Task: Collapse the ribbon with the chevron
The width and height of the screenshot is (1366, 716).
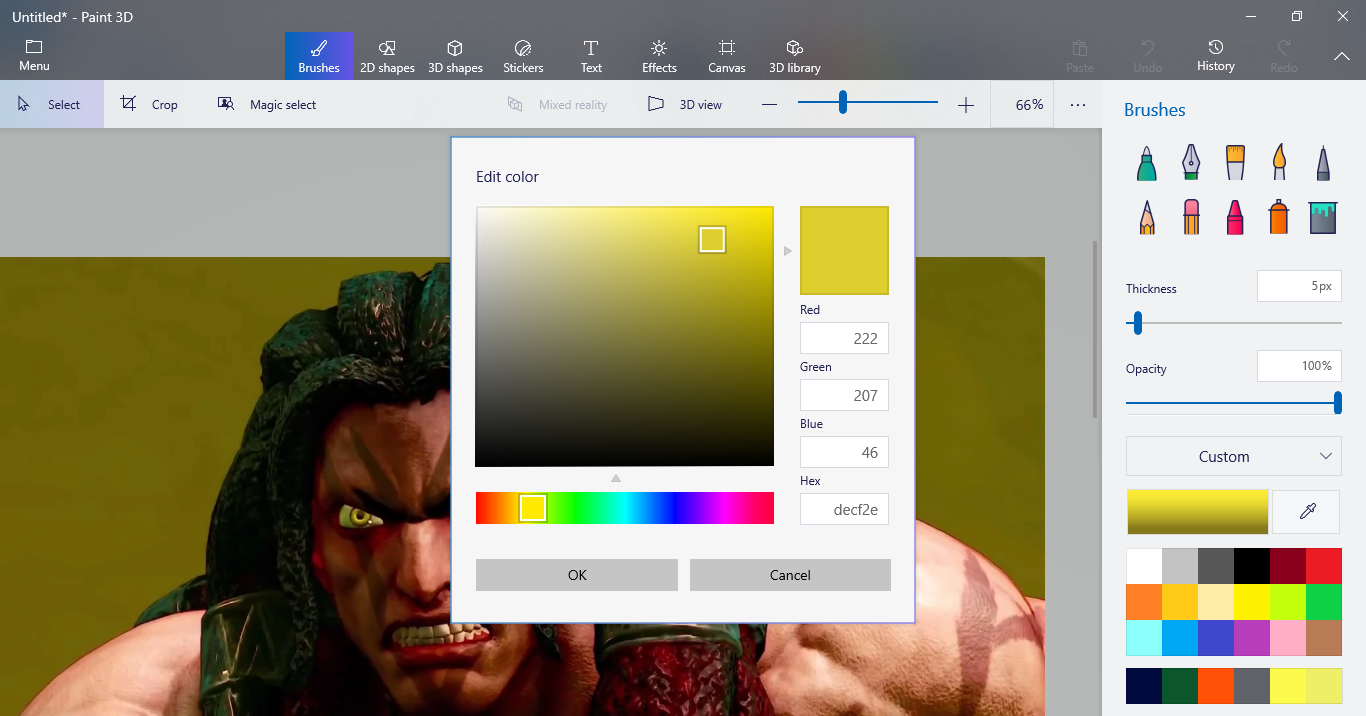Action: pyautogui.click(x=1341, y=57)
